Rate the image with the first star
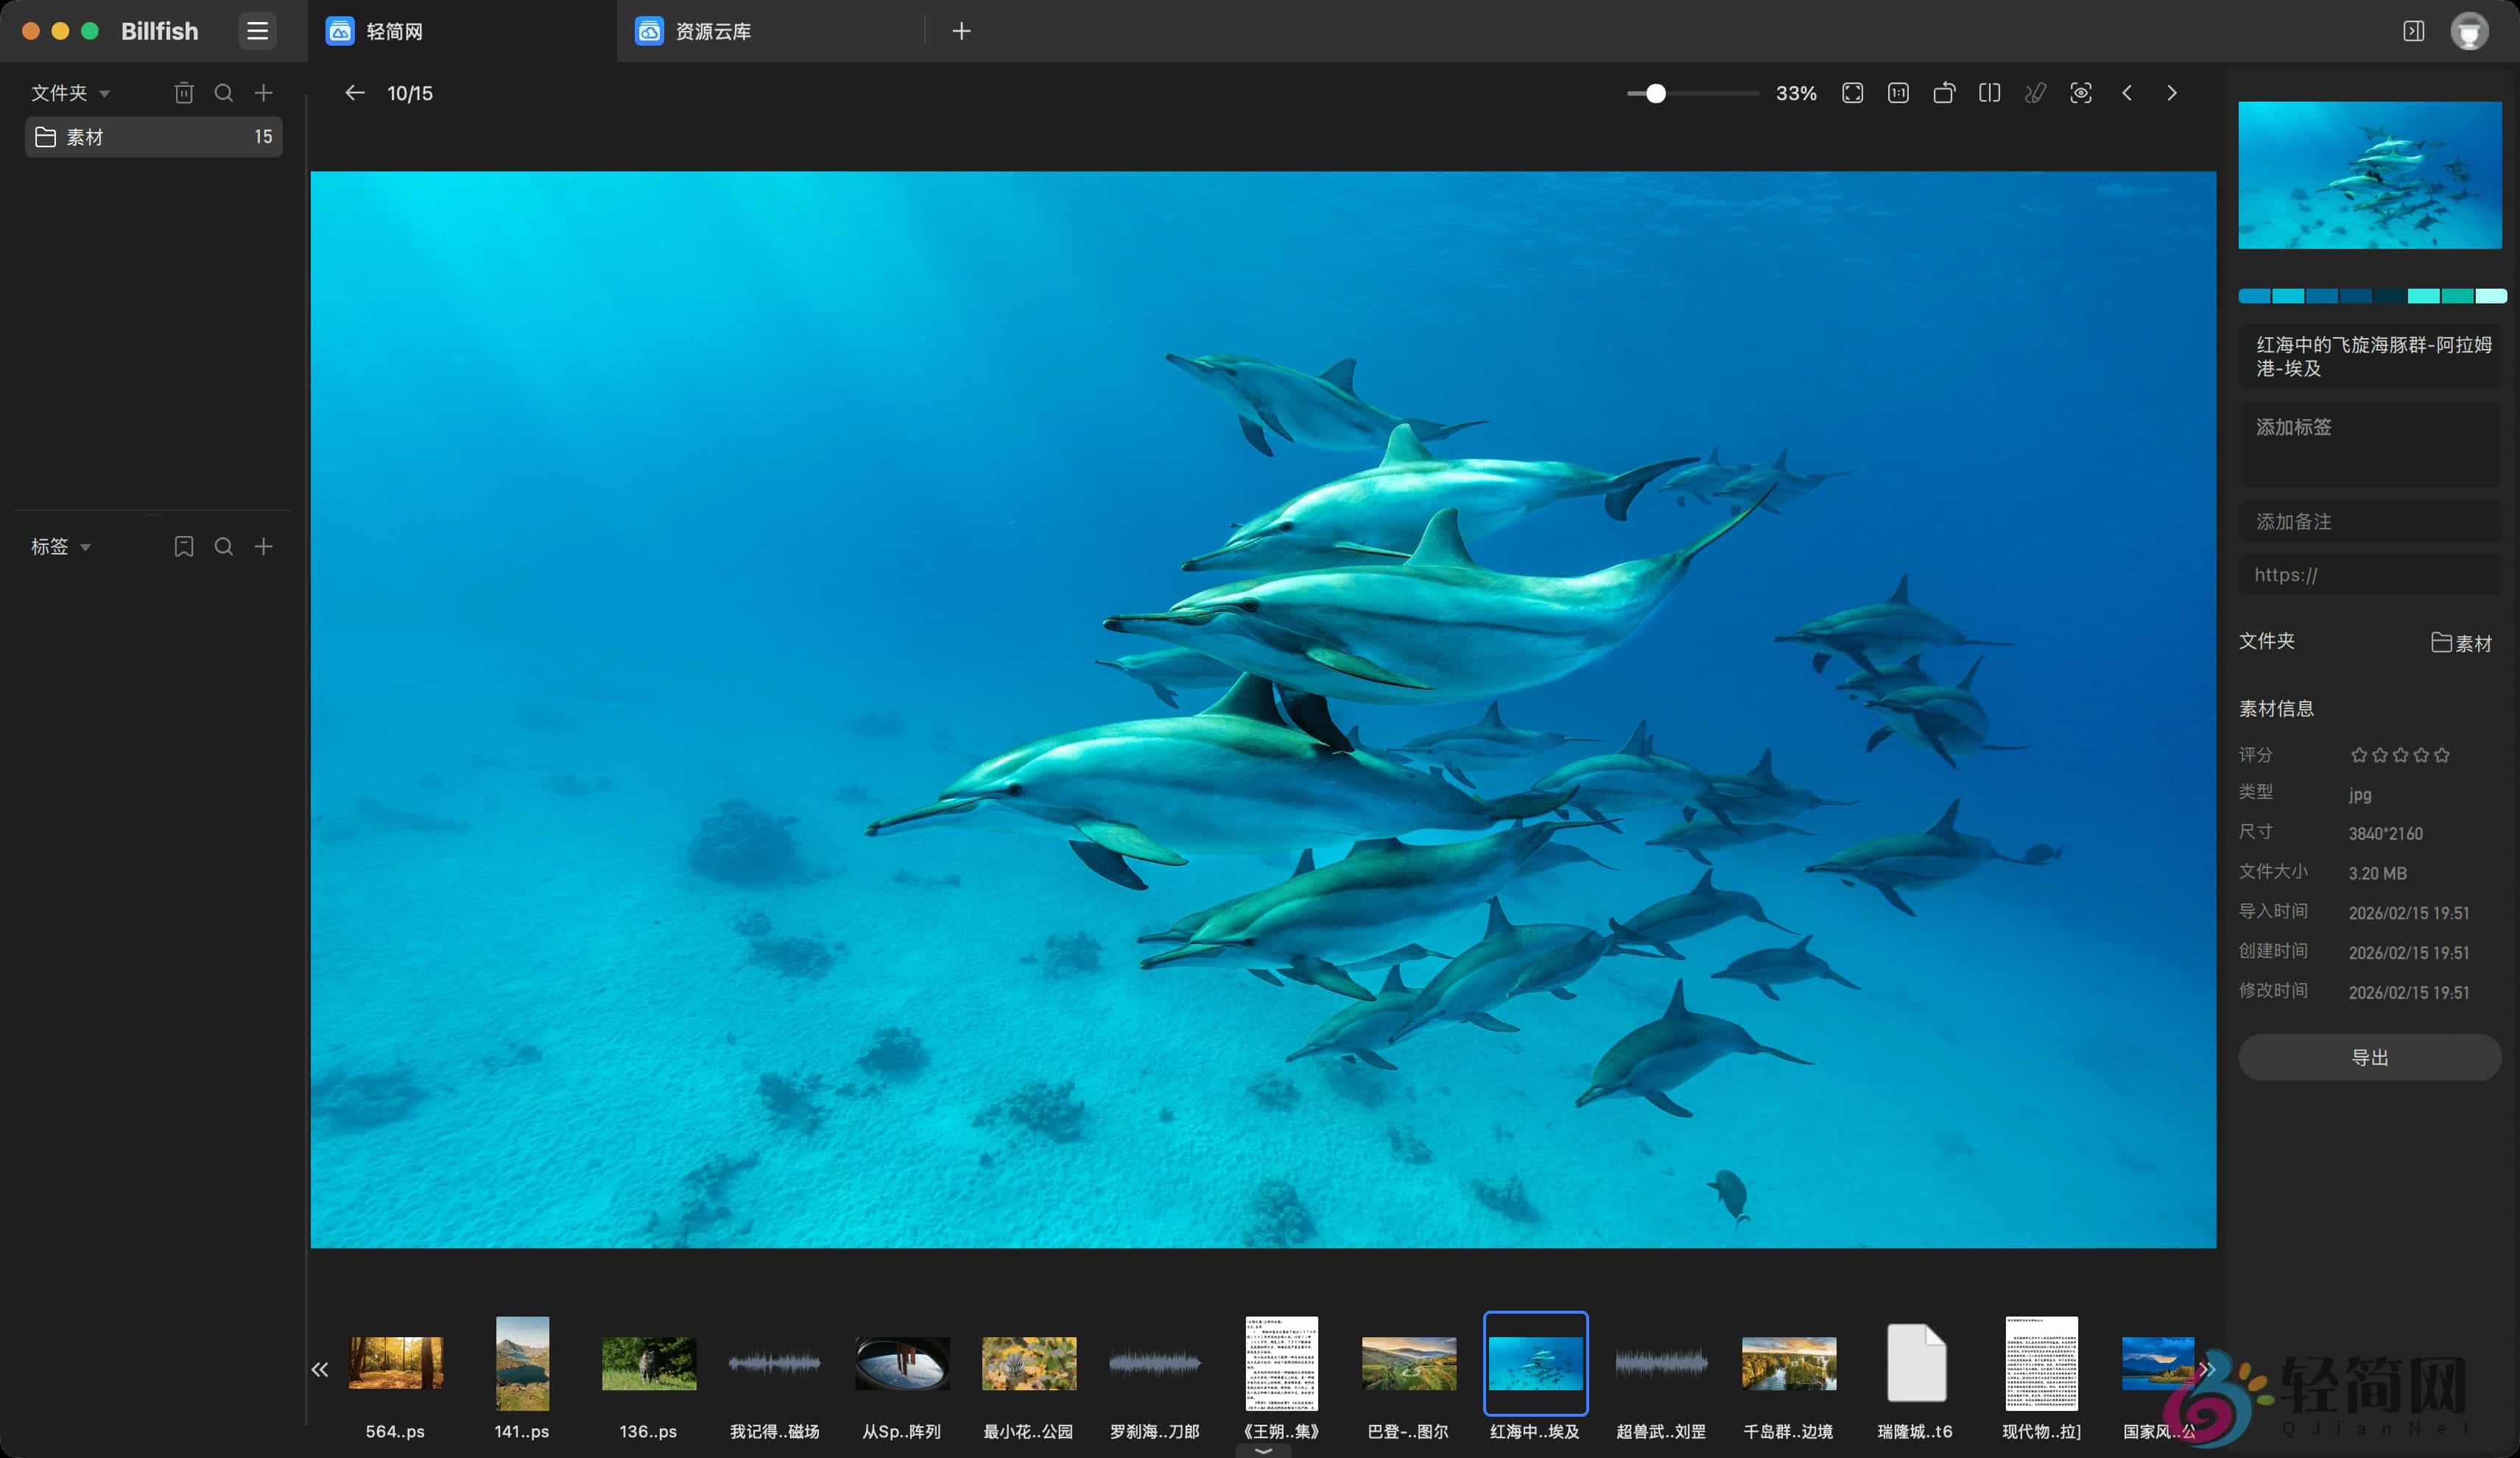Viewport: 2520px width, 1458px height. (2358, 755)
